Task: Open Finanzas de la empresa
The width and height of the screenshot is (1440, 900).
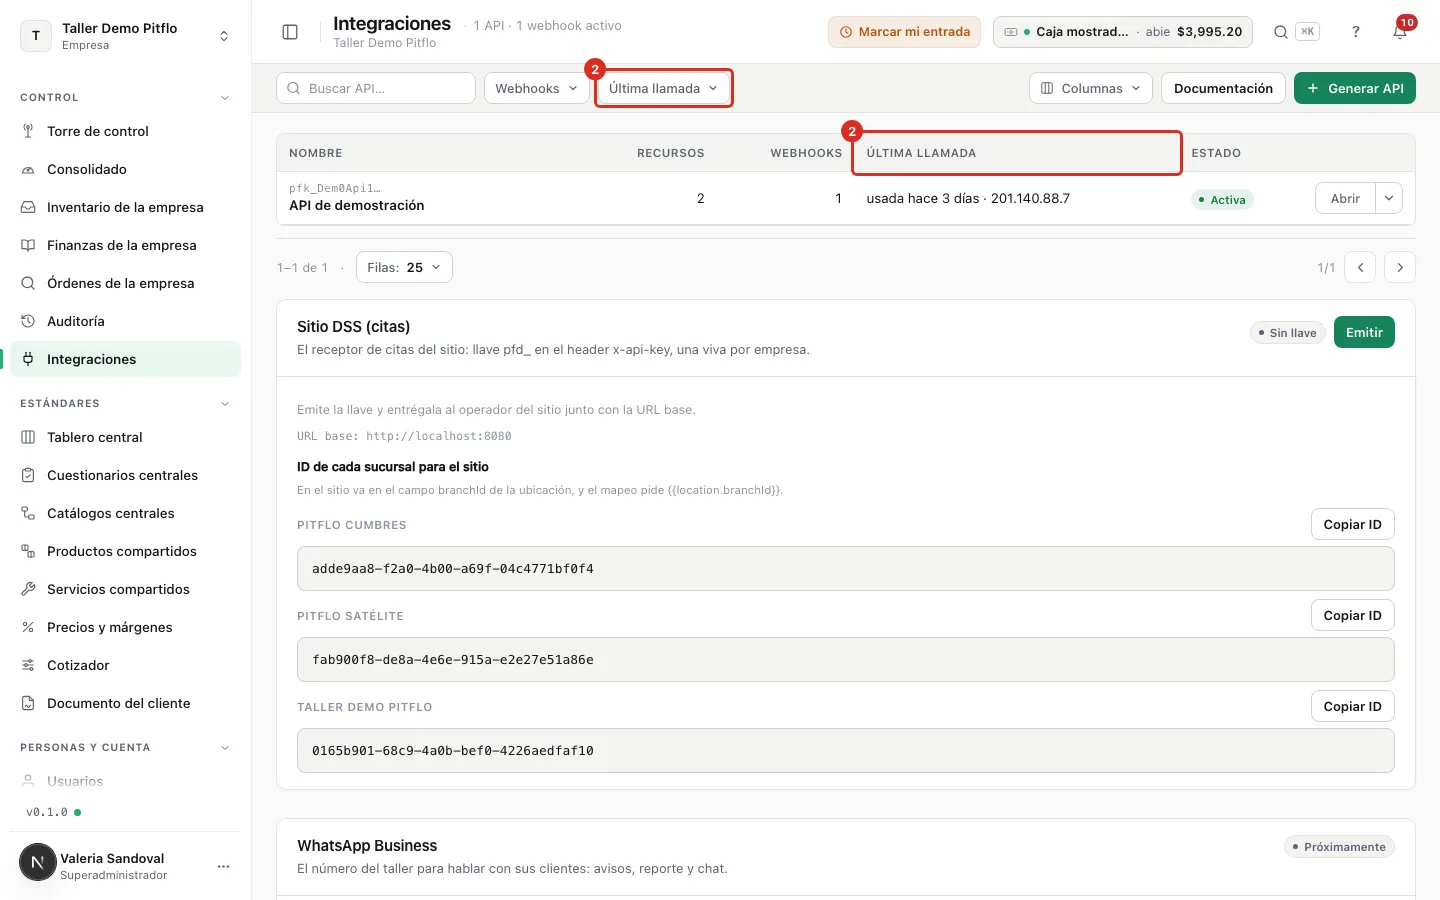Action: (x=125, y=245)
